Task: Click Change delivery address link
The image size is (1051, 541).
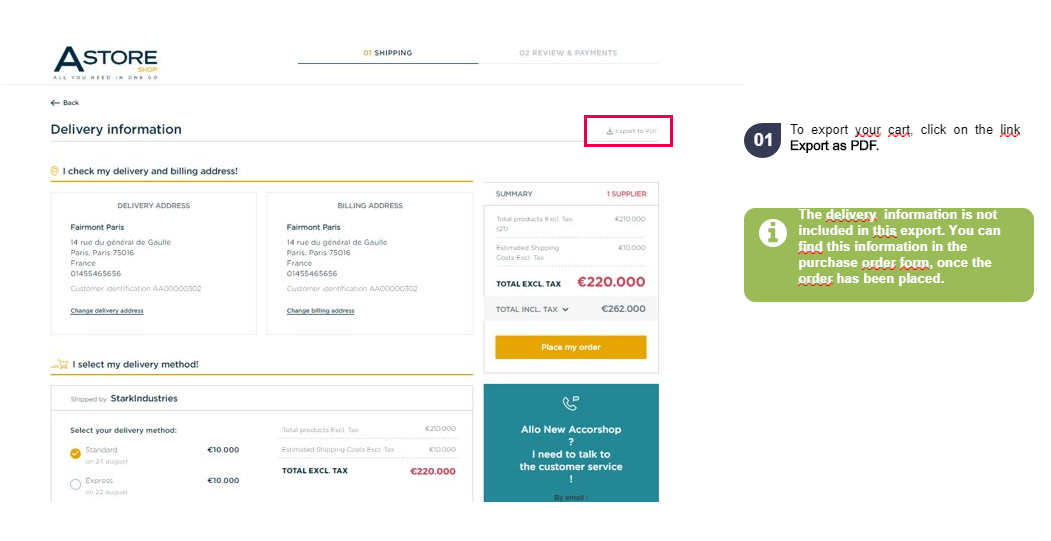Action: click(107, 311)
